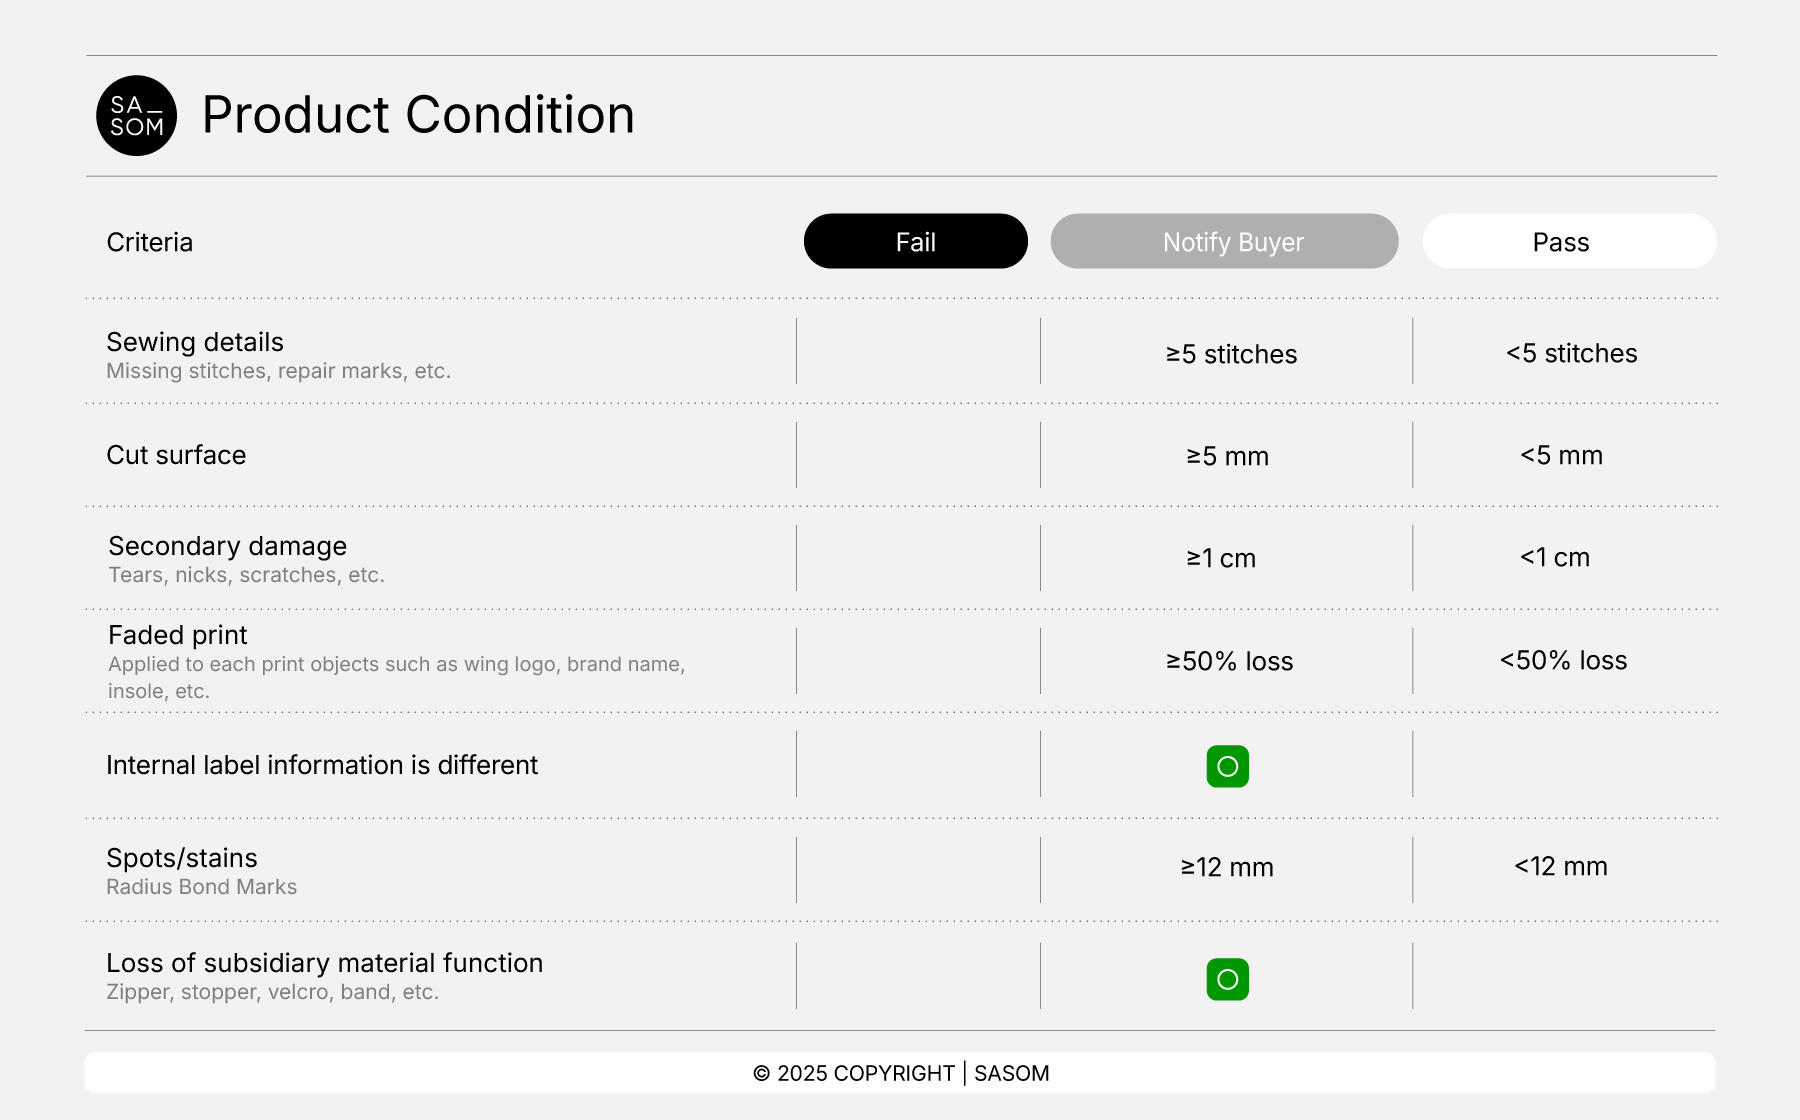Click the Spots/stains criterion
Screen dimensions: 1800x1120
[182, 859]
